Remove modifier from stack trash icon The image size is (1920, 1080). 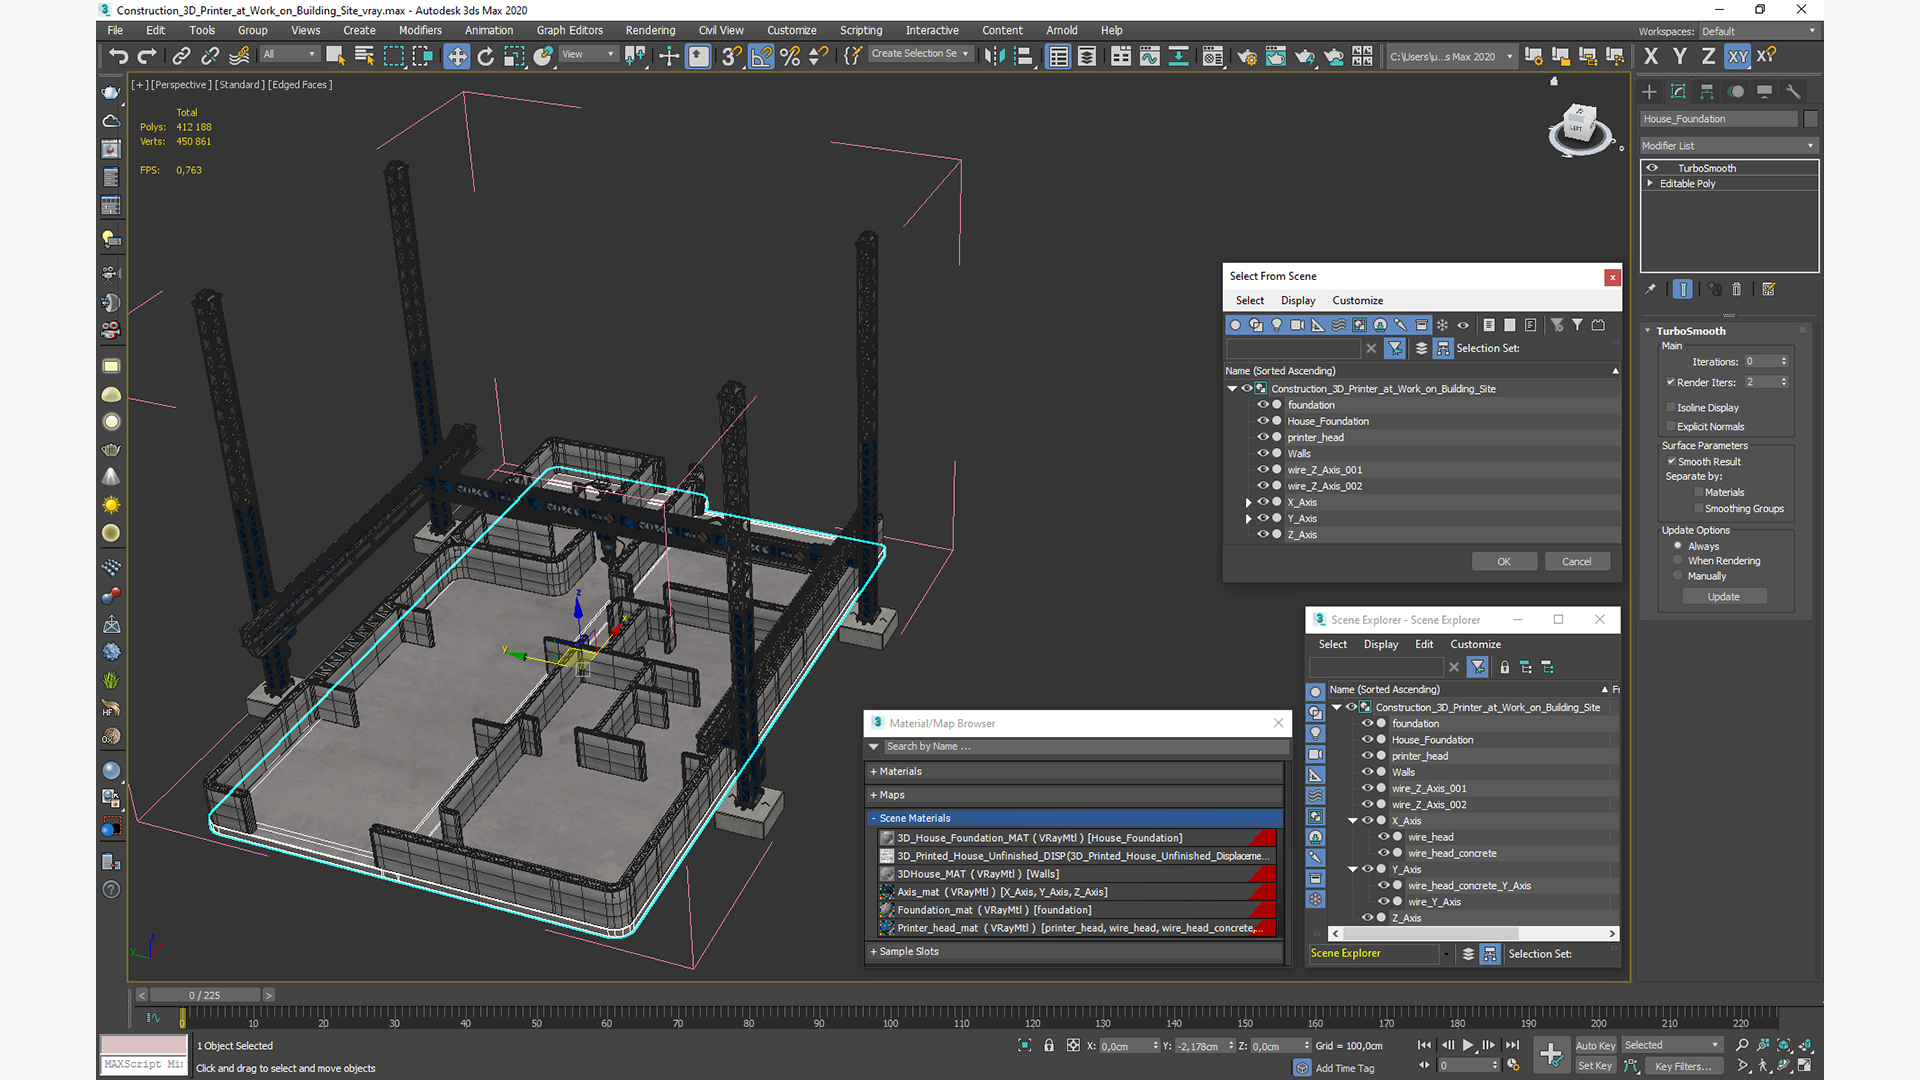click(1737, 289)
